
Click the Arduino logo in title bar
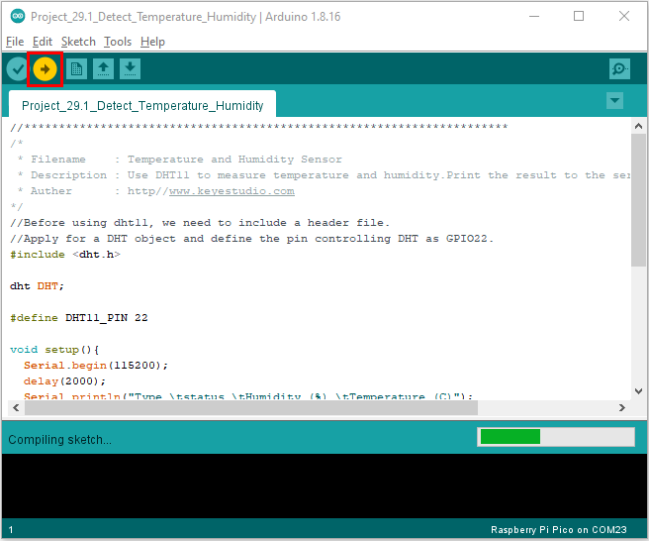coord(17,16)
